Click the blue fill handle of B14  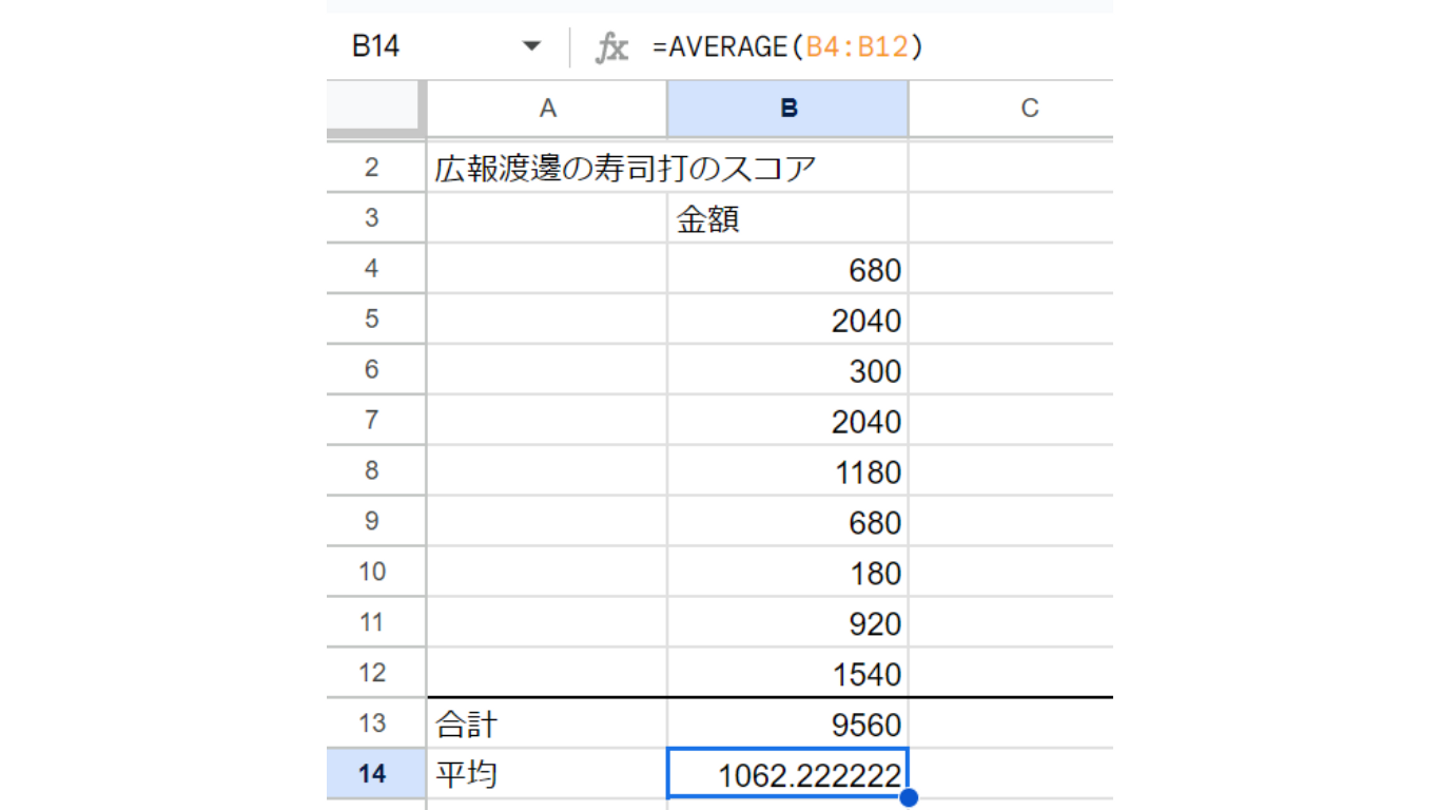pyautogui.click(x=908, y=797)
